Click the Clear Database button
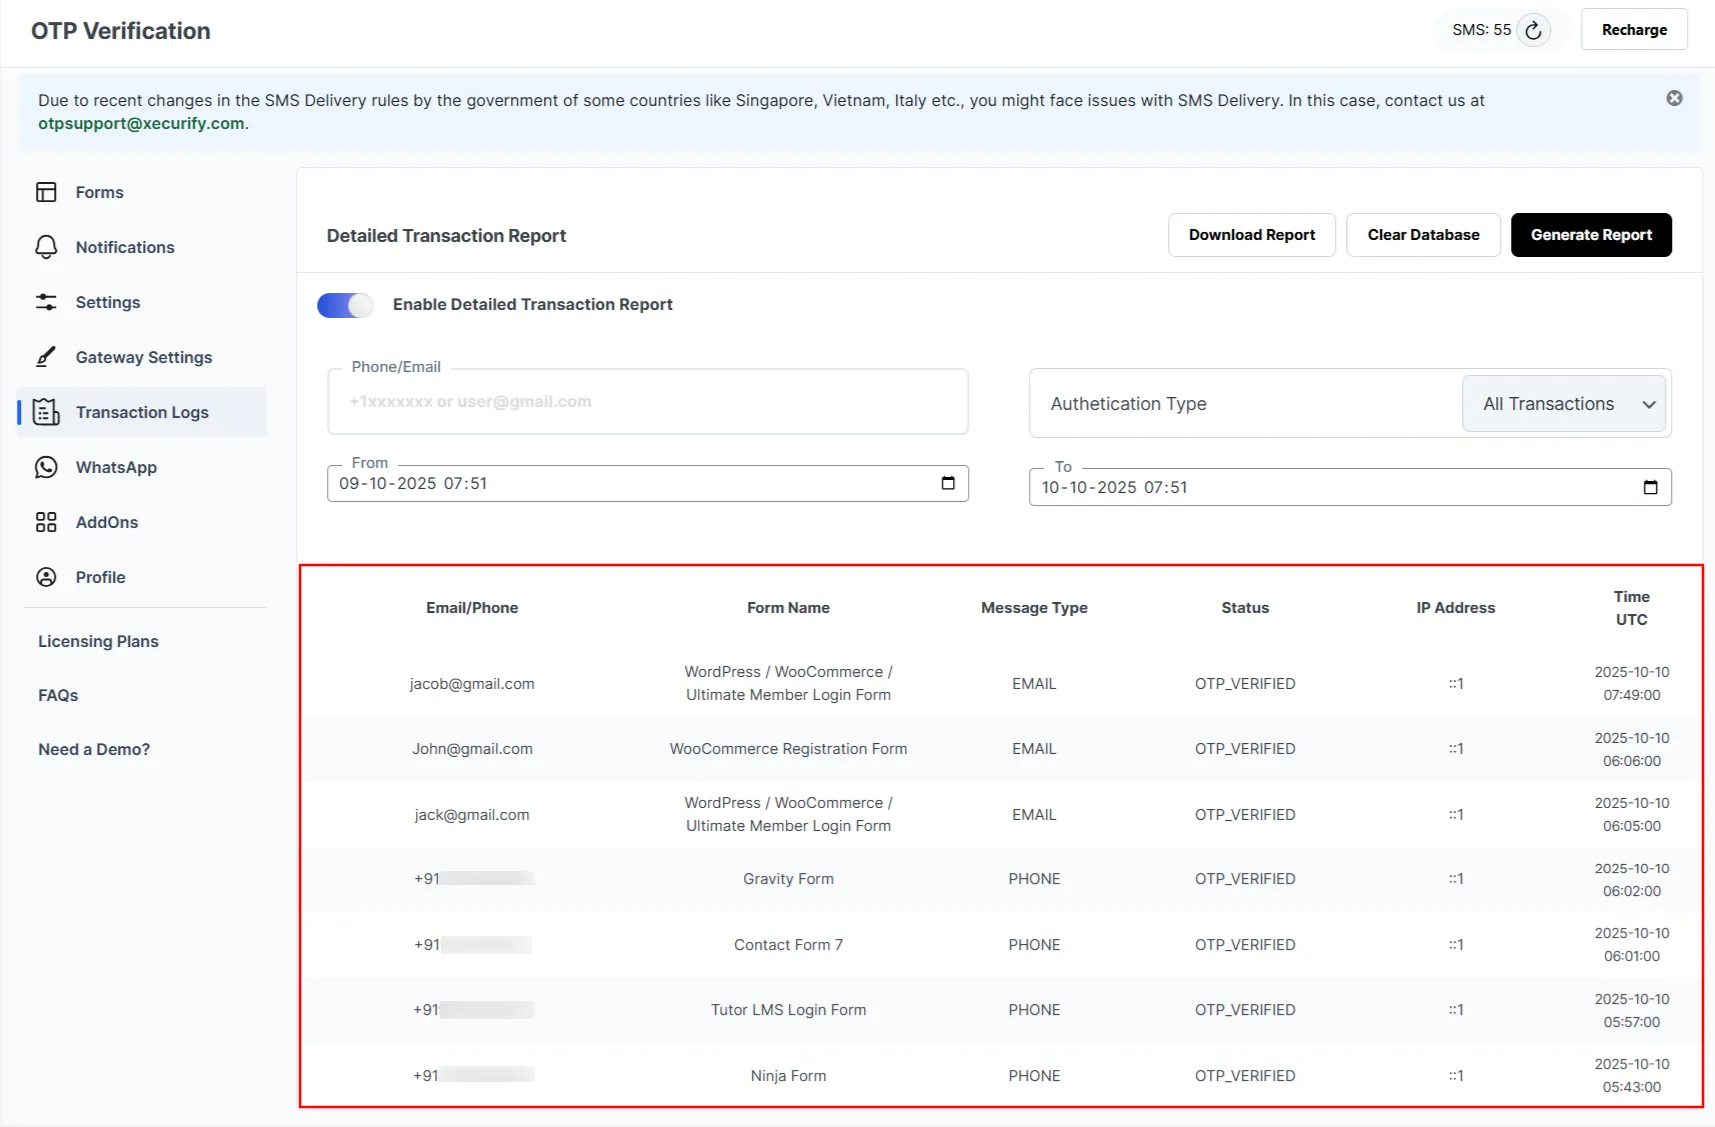1715x1127 pixels. pos(1423,235)
